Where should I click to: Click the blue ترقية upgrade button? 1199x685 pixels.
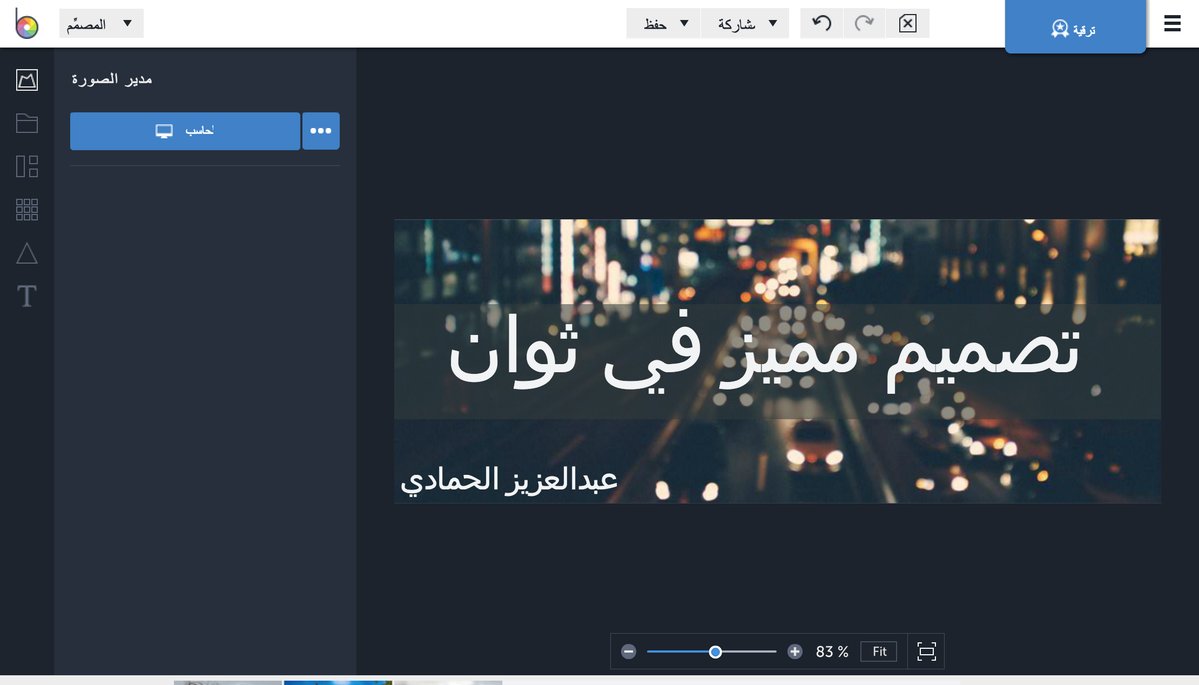coord(1075,29)
